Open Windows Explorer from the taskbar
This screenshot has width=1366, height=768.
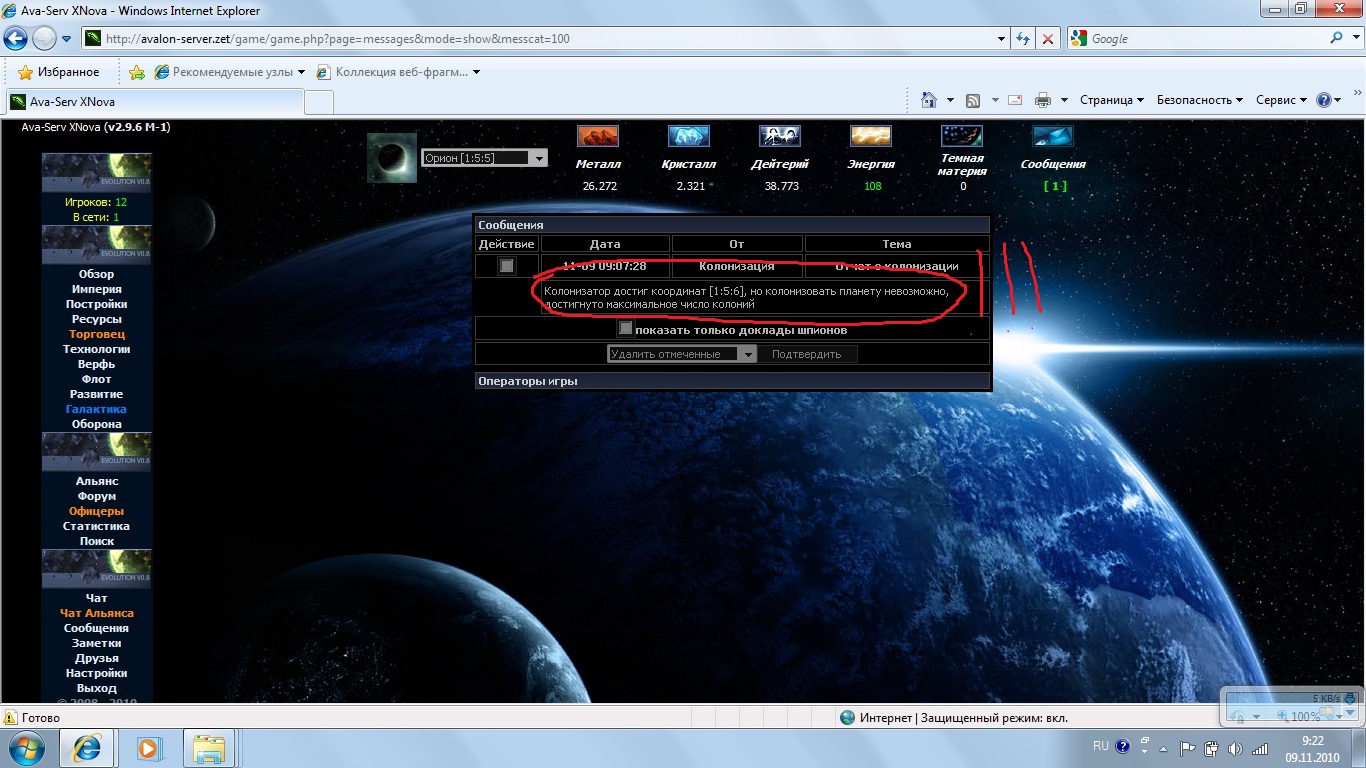tap(210, 747)
